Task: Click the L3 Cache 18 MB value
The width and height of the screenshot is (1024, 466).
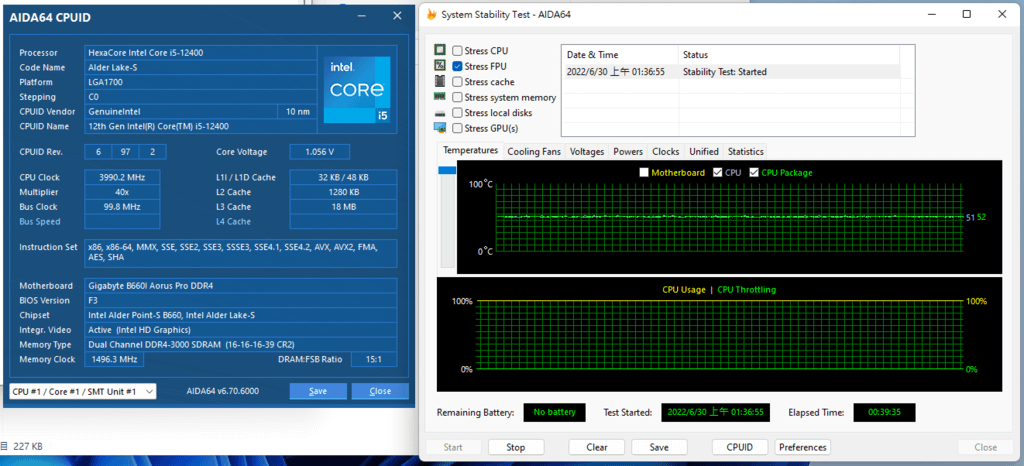Action: pos(343,207)
